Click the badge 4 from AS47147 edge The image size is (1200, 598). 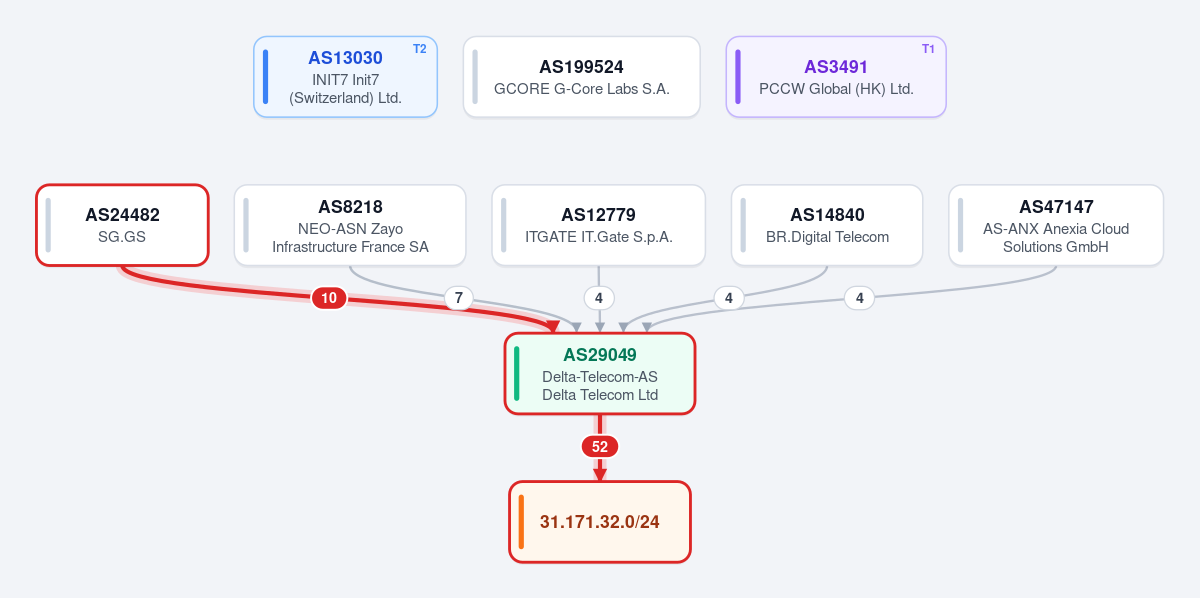tap(859, 297)
